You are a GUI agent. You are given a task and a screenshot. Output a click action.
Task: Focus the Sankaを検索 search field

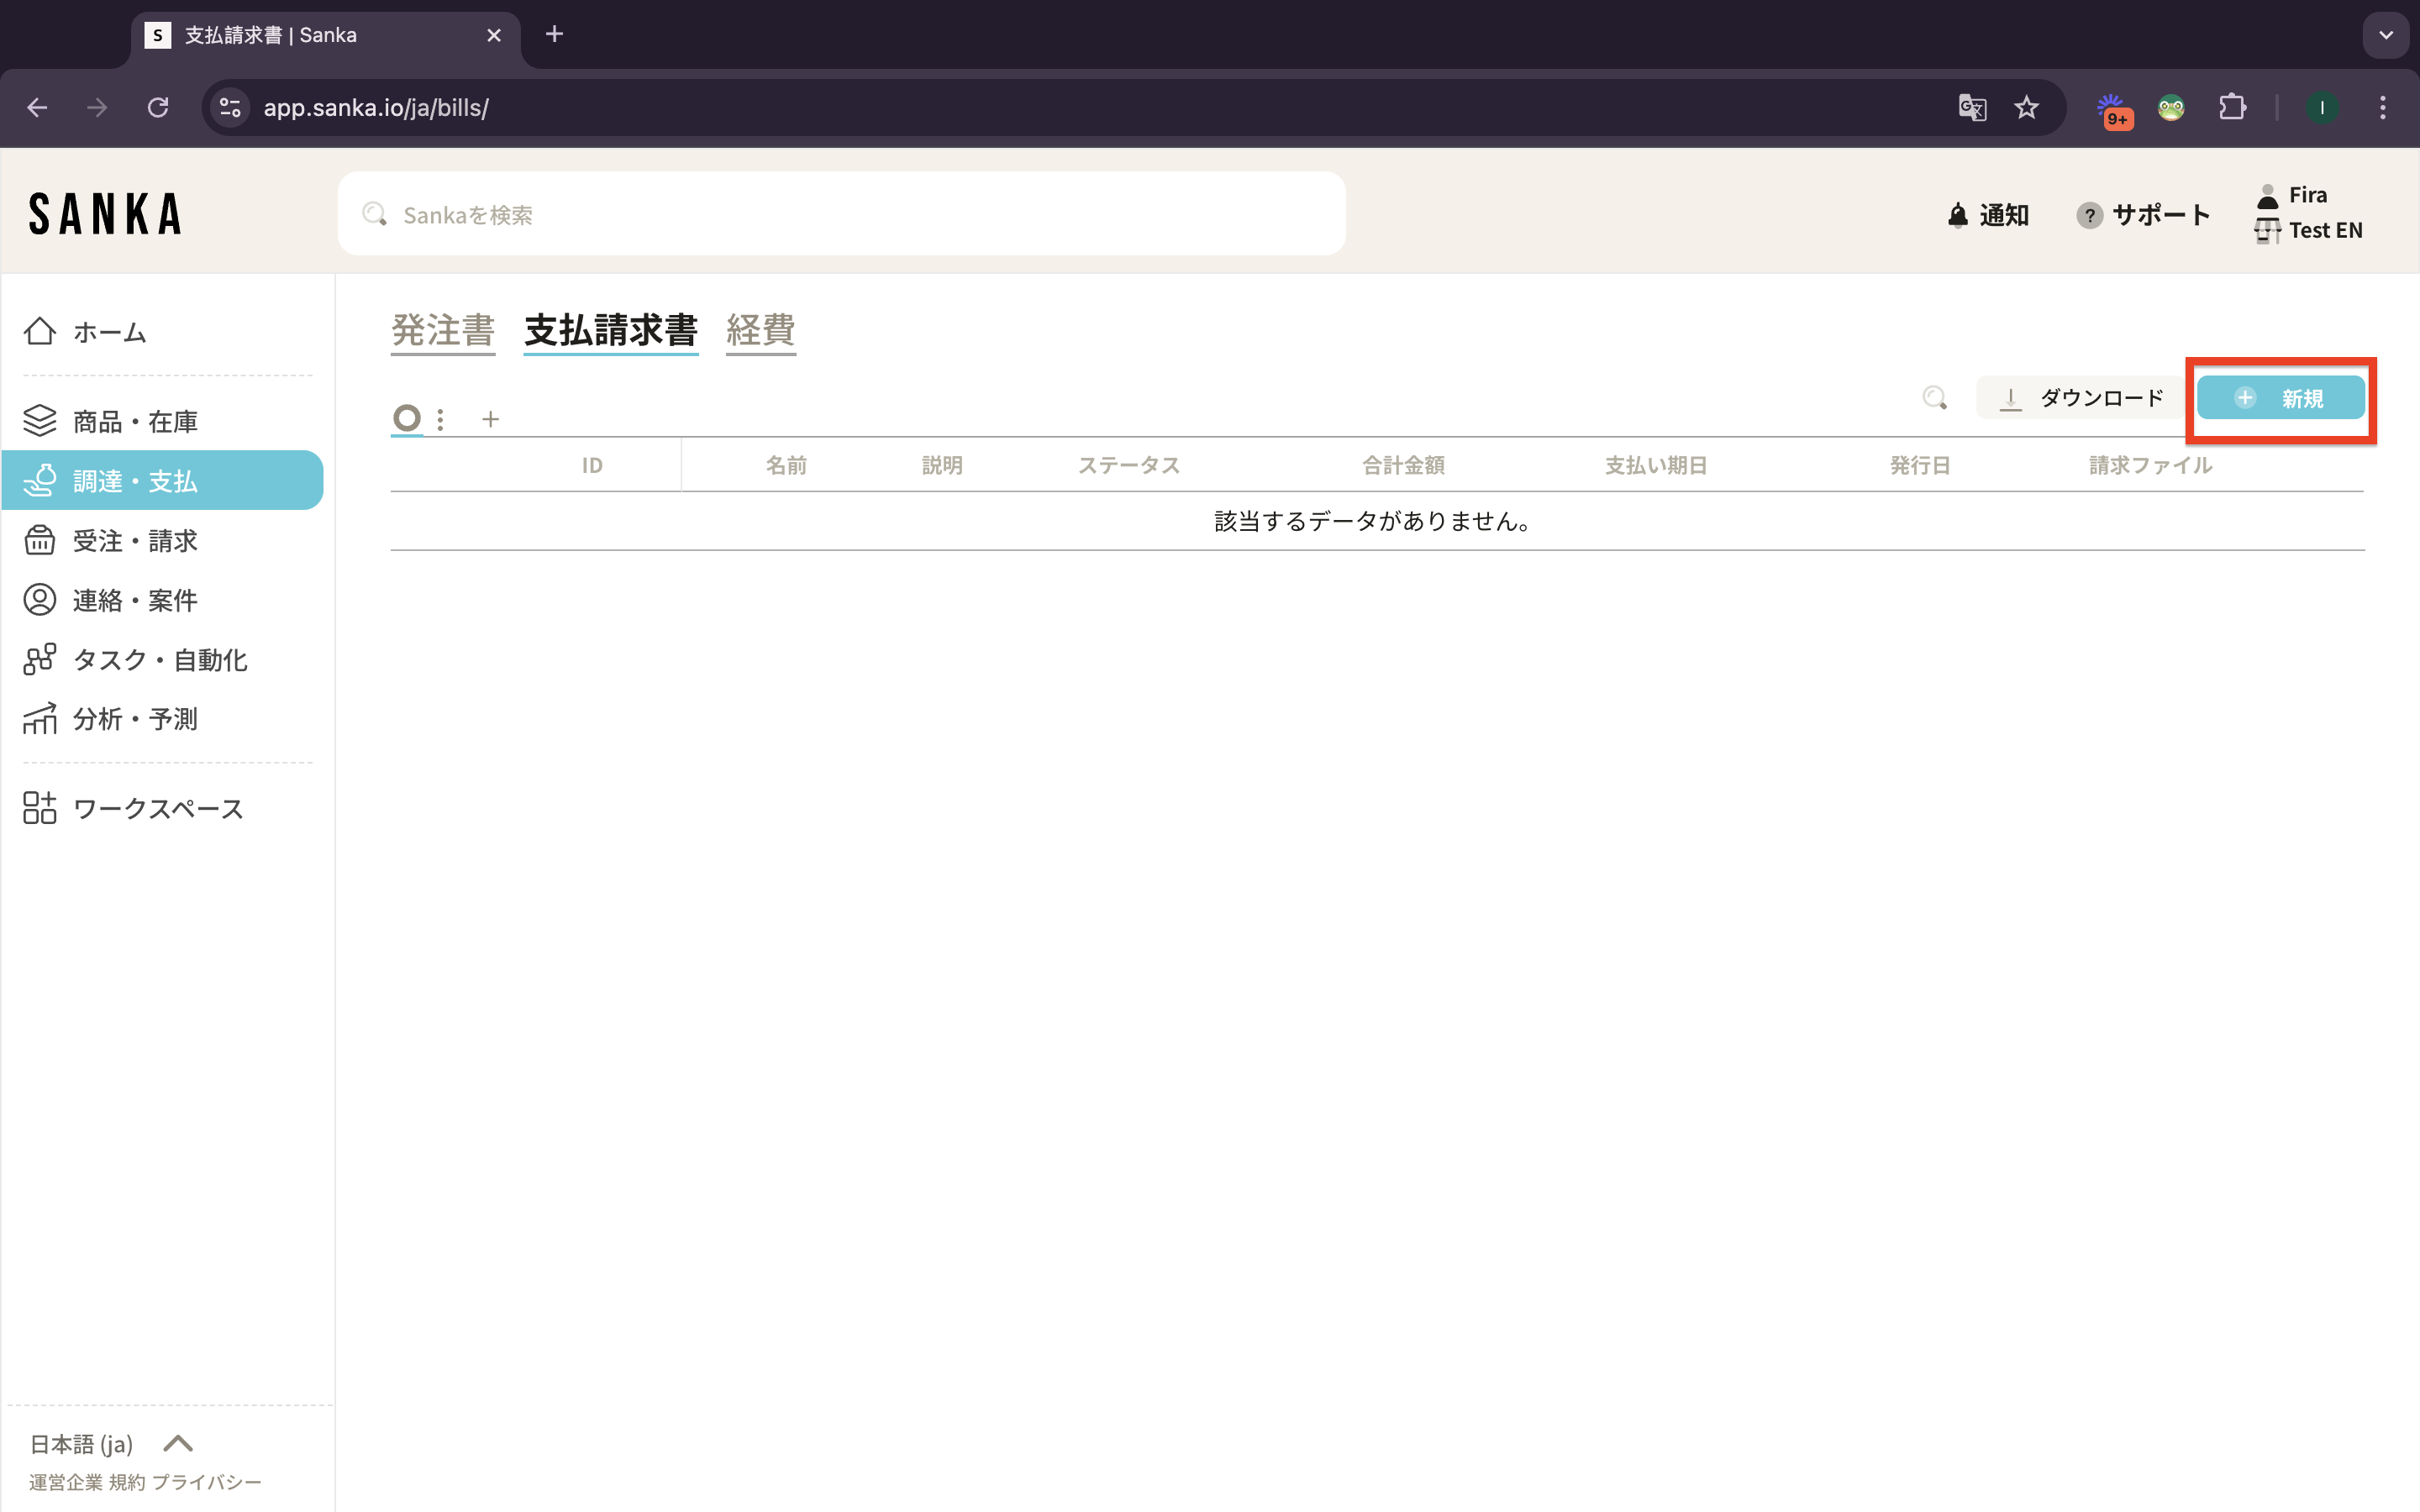[x=840, y=214]
